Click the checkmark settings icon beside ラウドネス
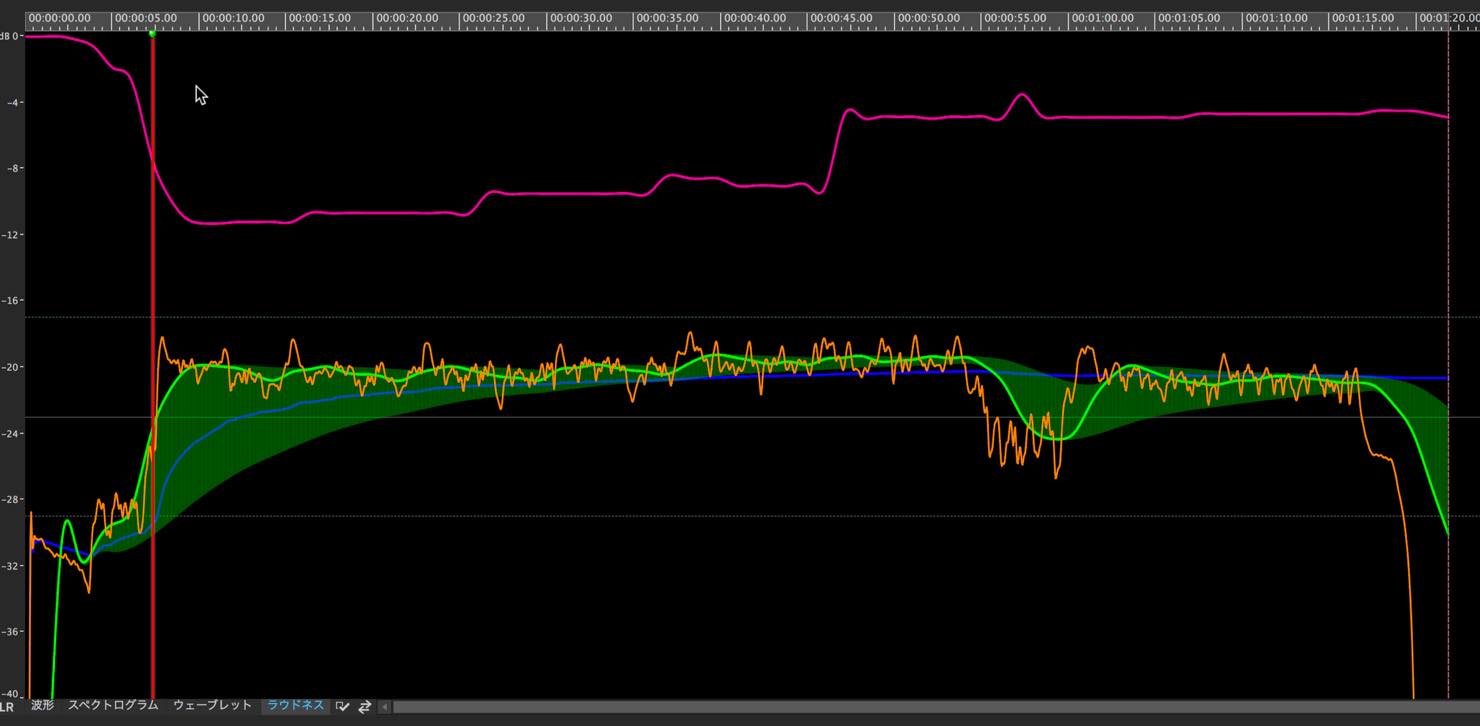 coord(343,706)
